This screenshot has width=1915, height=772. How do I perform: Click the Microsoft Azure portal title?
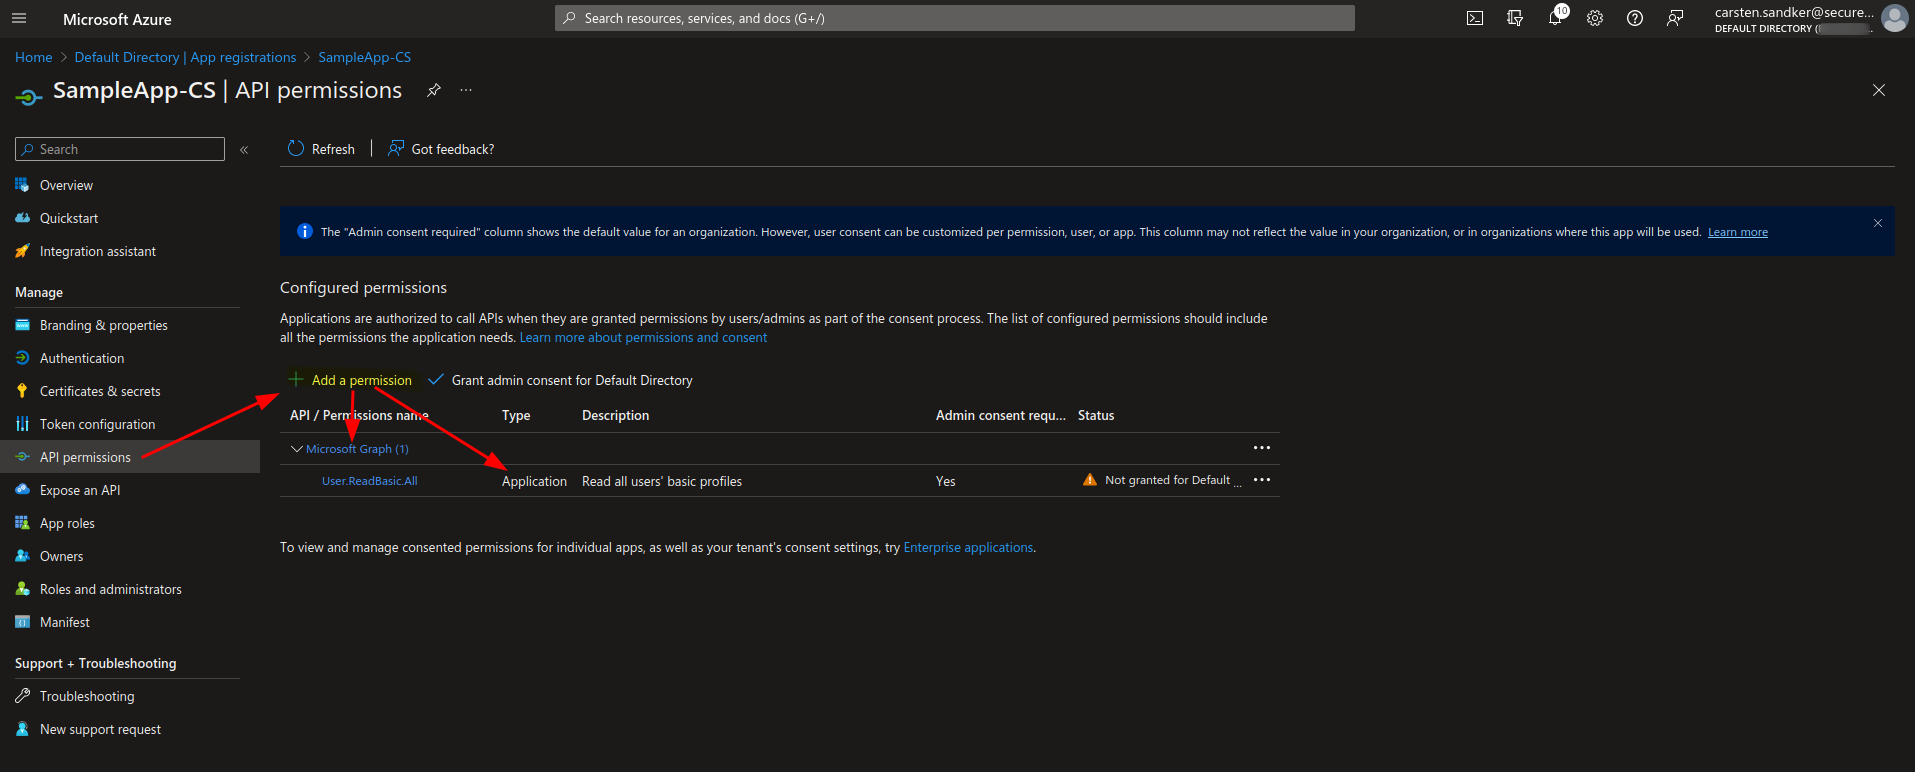tap(117, 19)
